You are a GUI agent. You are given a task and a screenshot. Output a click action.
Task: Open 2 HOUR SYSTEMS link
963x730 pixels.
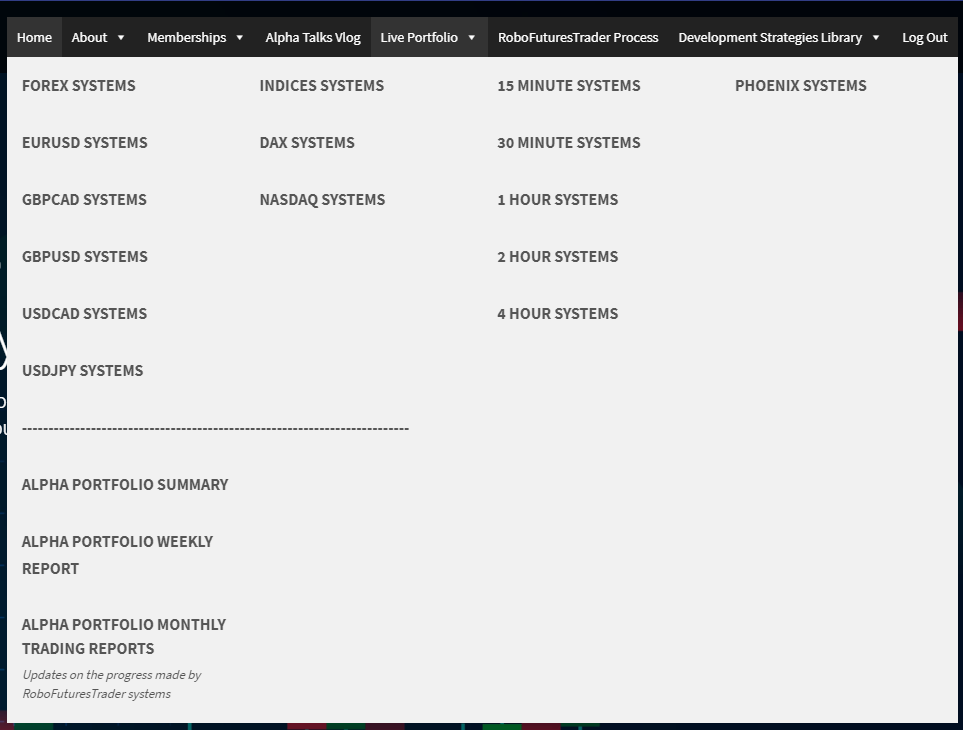pyautogui.click(x=558, y=257)
